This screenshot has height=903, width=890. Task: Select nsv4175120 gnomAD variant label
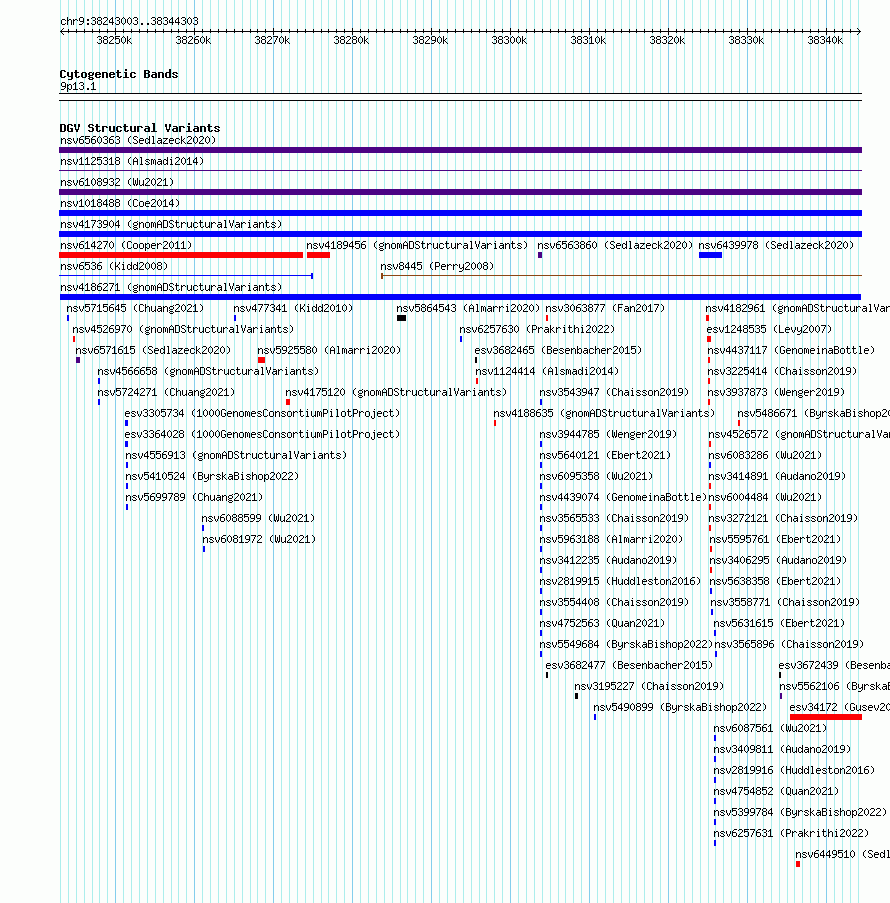point(396,393)
